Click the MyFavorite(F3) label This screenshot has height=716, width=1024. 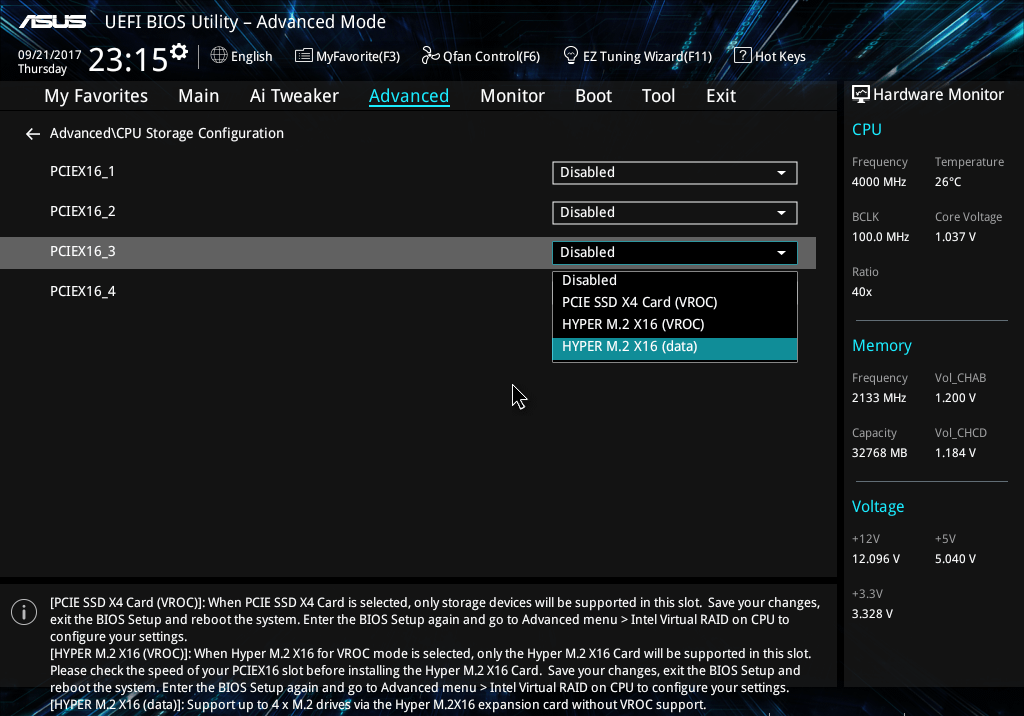(358, 57)
